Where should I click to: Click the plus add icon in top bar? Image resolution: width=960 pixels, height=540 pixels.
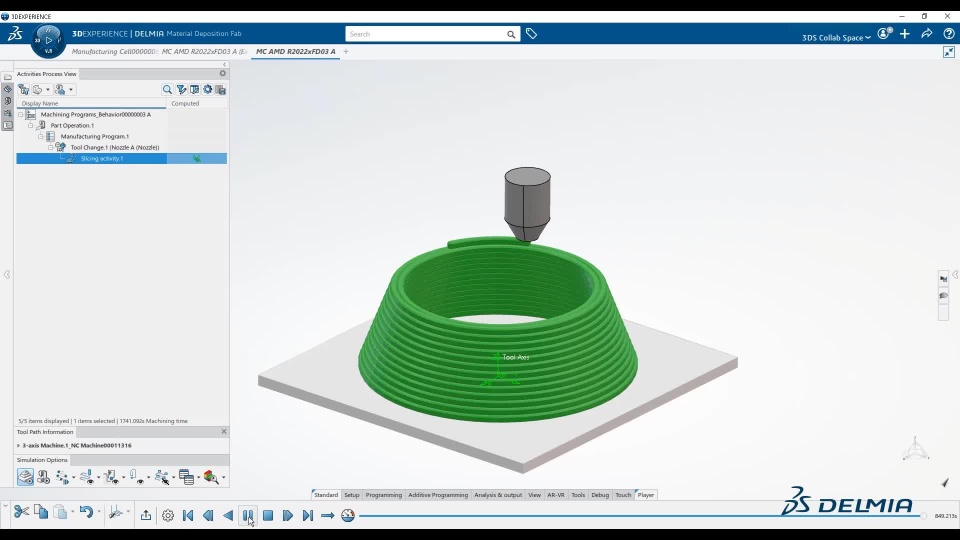[905, 34]
